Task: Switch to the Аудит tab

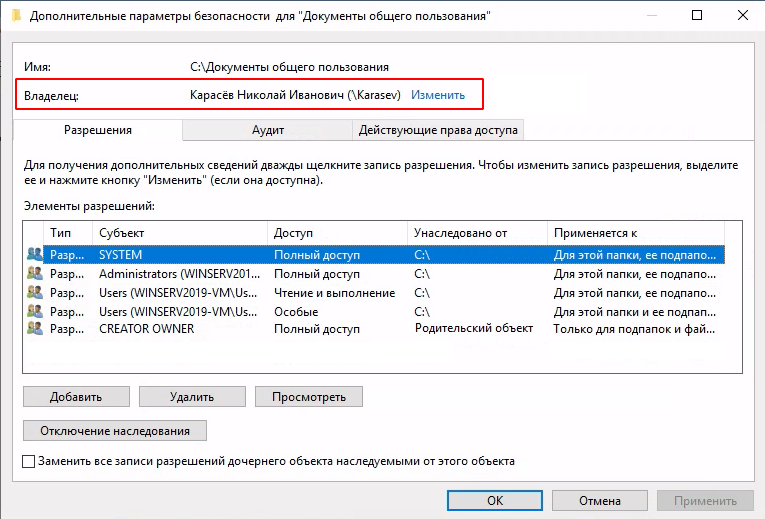Action: tap(268, 130)
